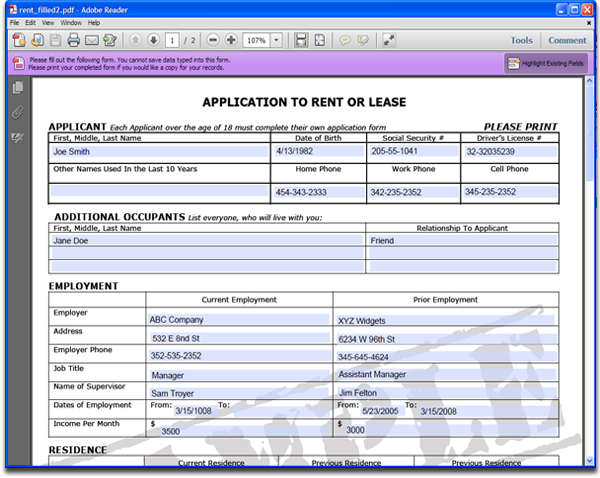Click the Open file toolbar icon

pos(37,40)
